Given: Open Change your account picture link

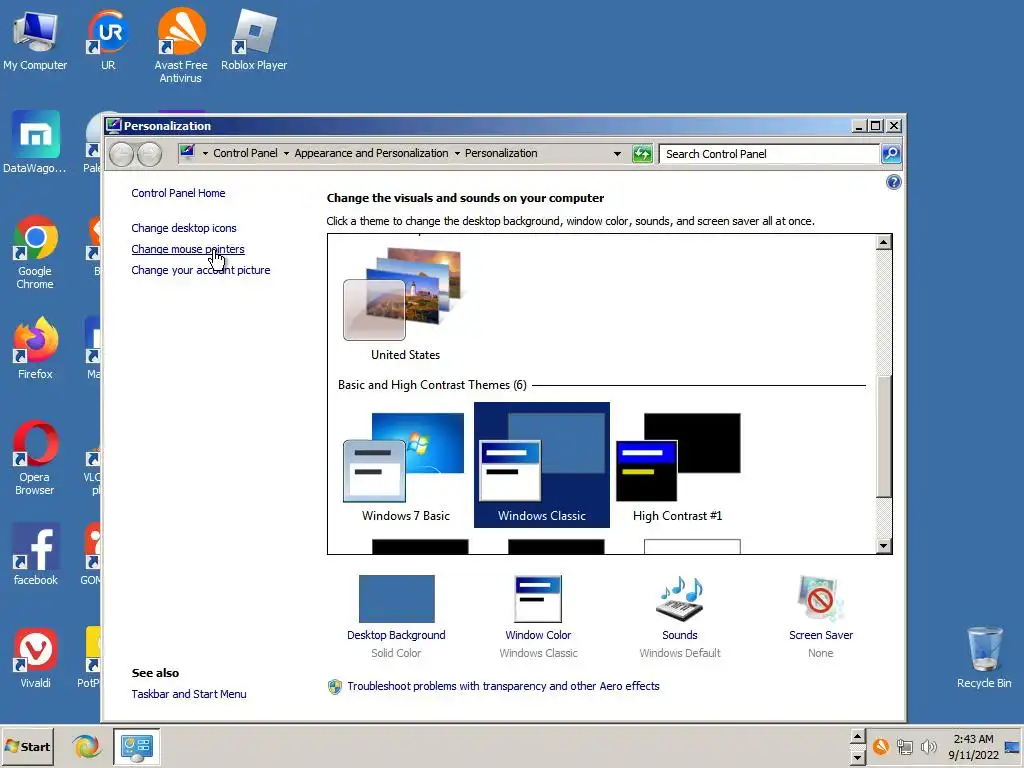Looking at the screenshot, I should click(200, 270).
